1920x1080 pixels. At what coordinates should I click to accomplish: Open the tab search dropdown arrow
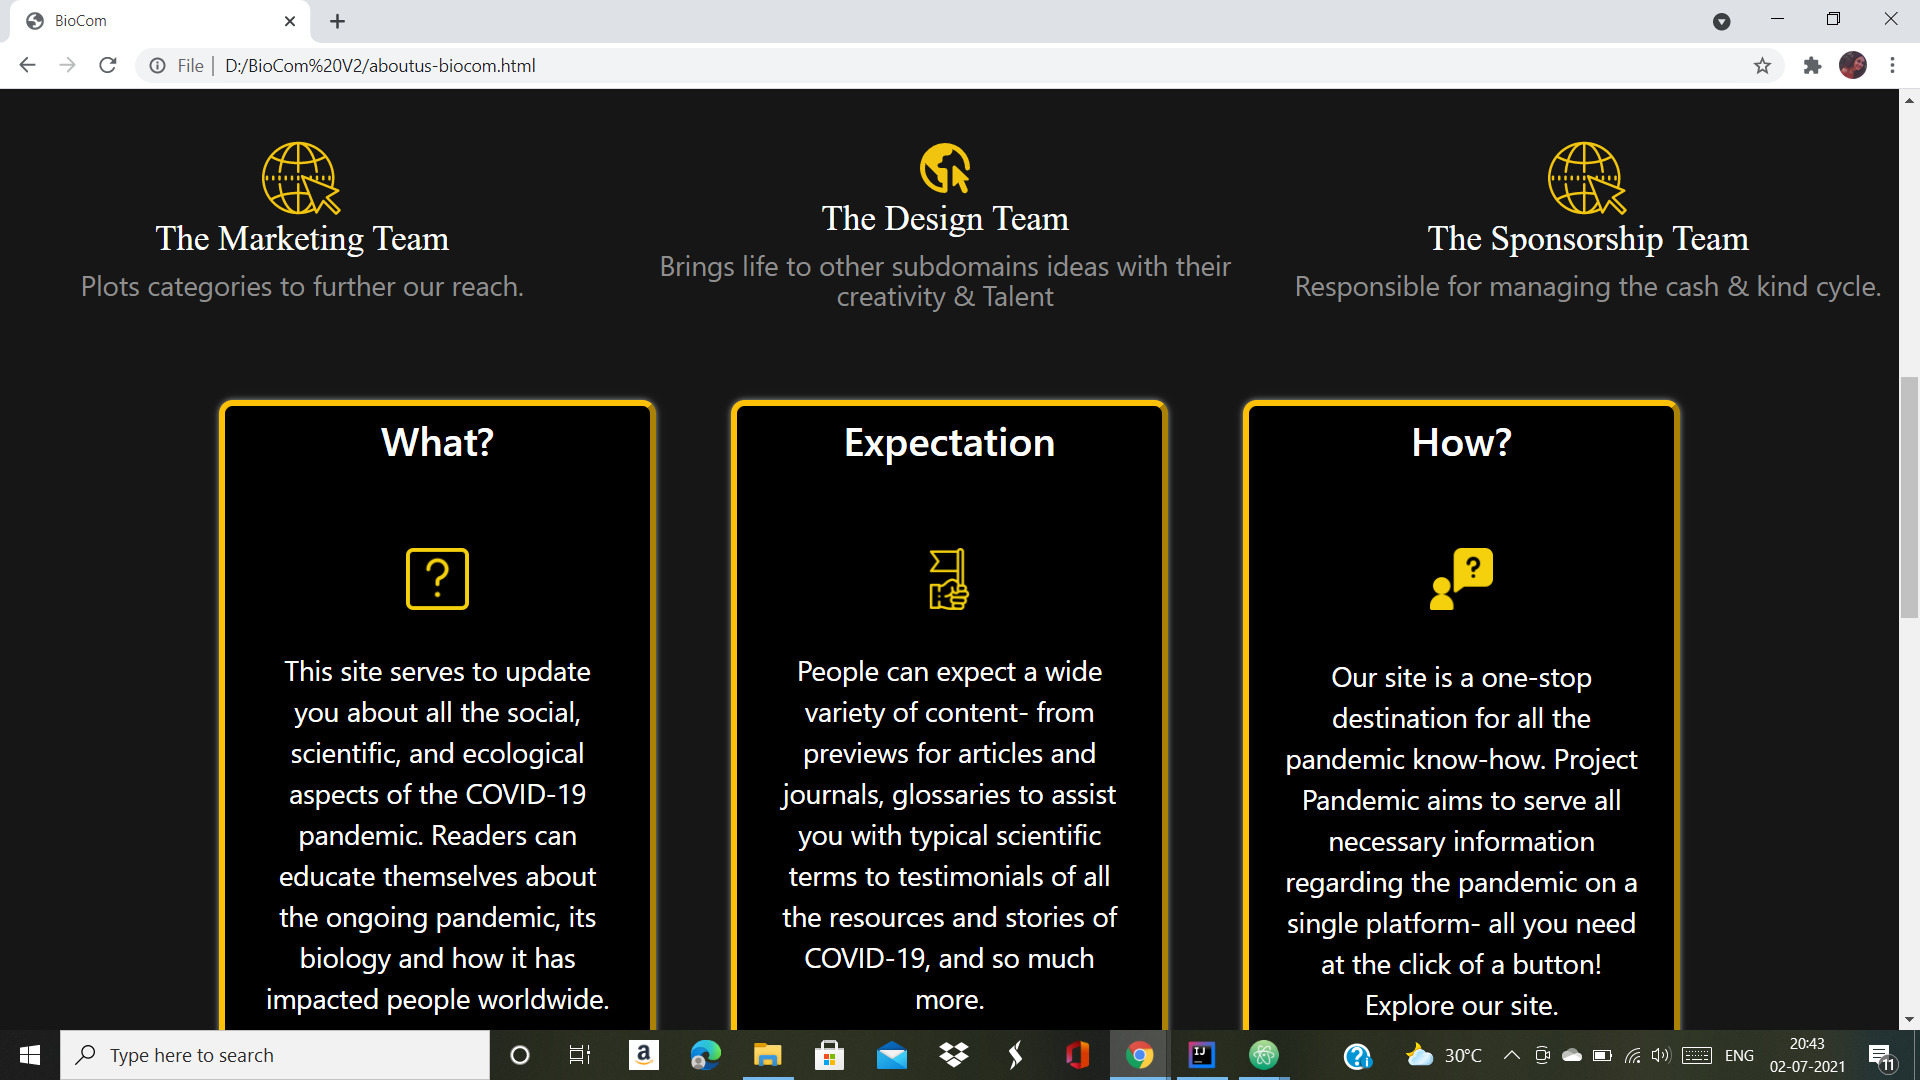click(1721, 21)
